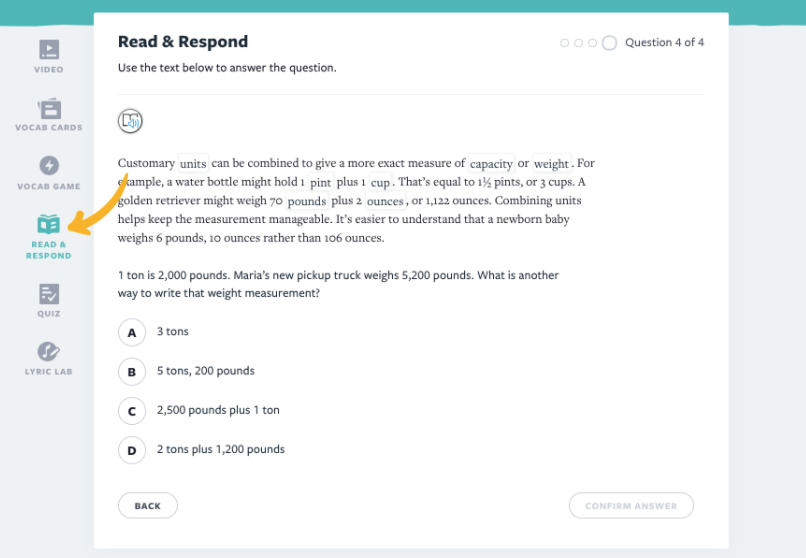The width and height of the screenshot is (806, 558).
Task: Choose answer A, 3 tons
Action: click(132, 332)
